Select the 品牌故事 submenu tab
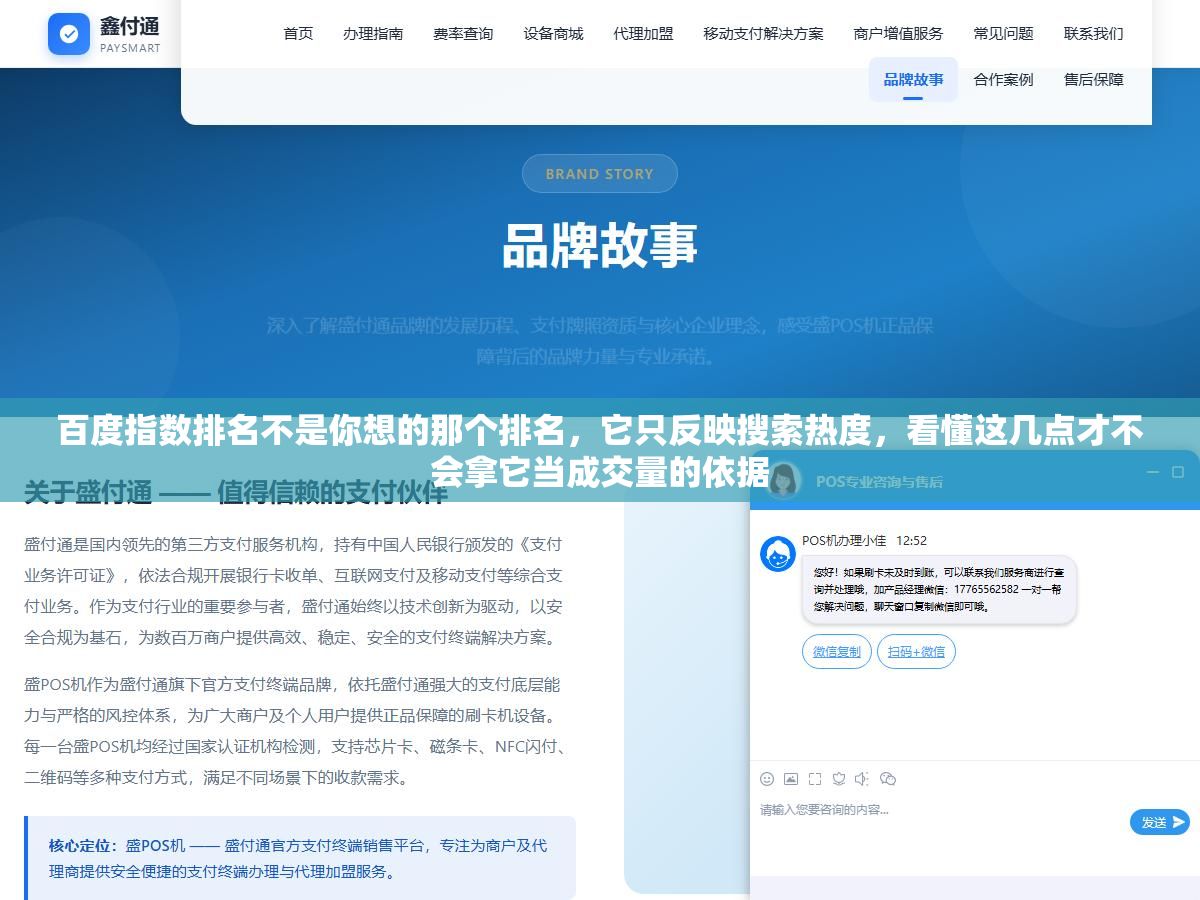1200x900 pixels. (x=913, y=79)
